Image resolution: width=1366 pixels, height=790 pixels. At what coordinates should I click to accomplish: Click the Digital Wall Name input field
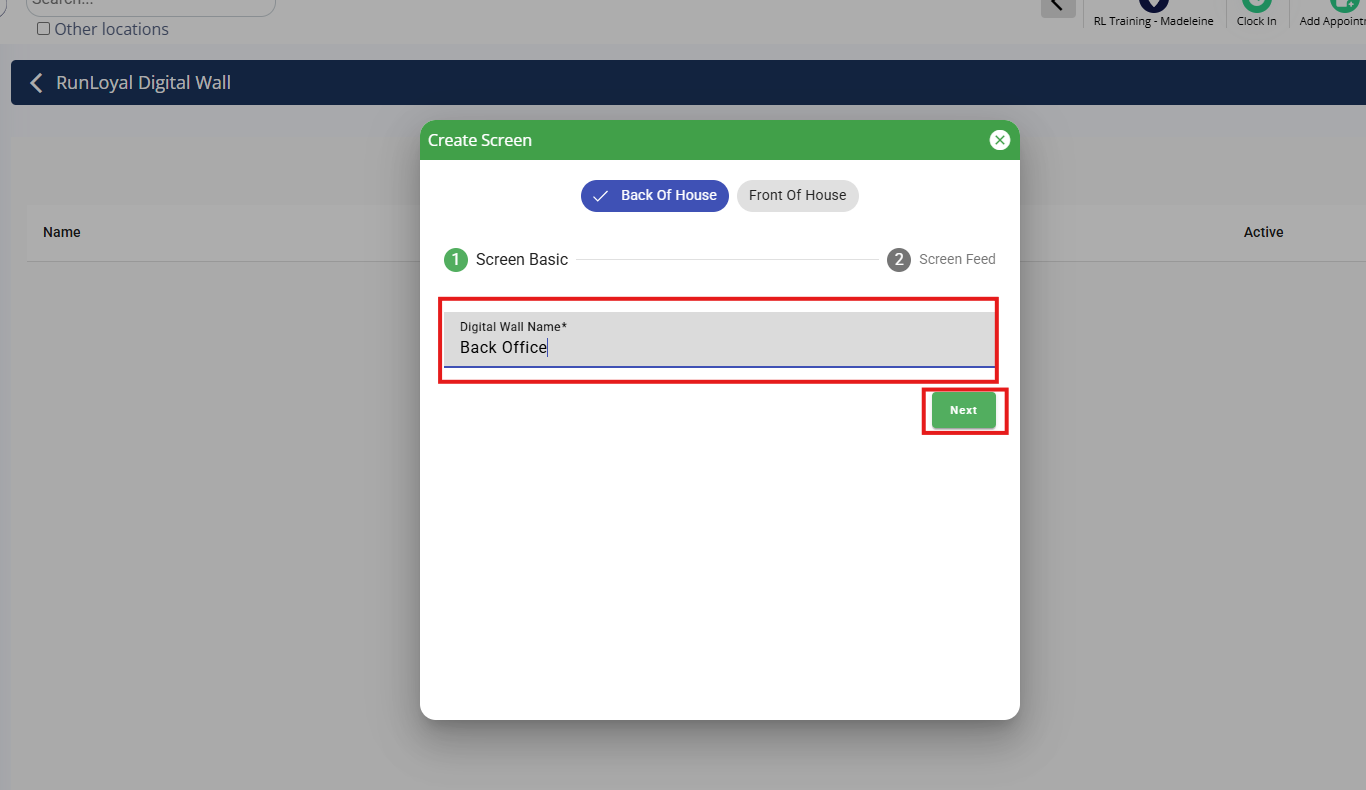pos(720,339)
